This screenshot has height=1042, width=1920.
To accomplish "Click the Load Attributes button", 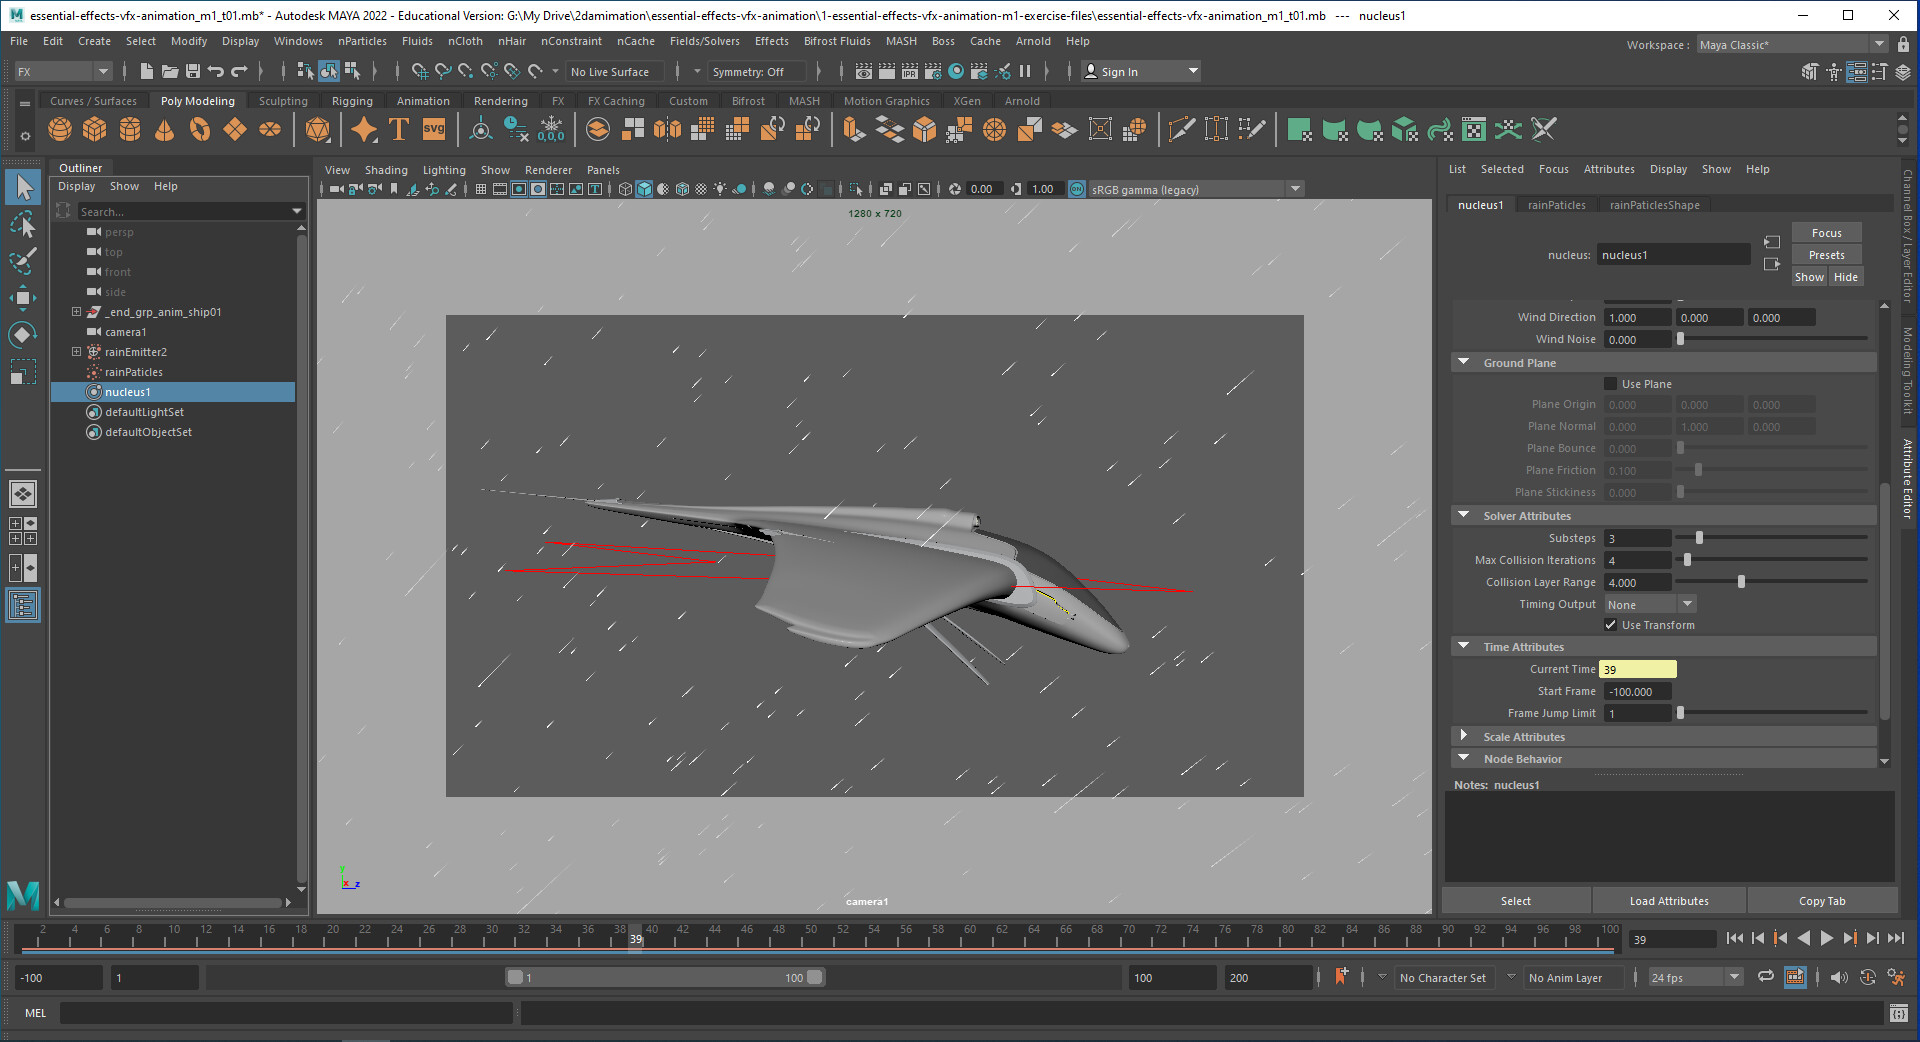I will (x=1668, y=901).
